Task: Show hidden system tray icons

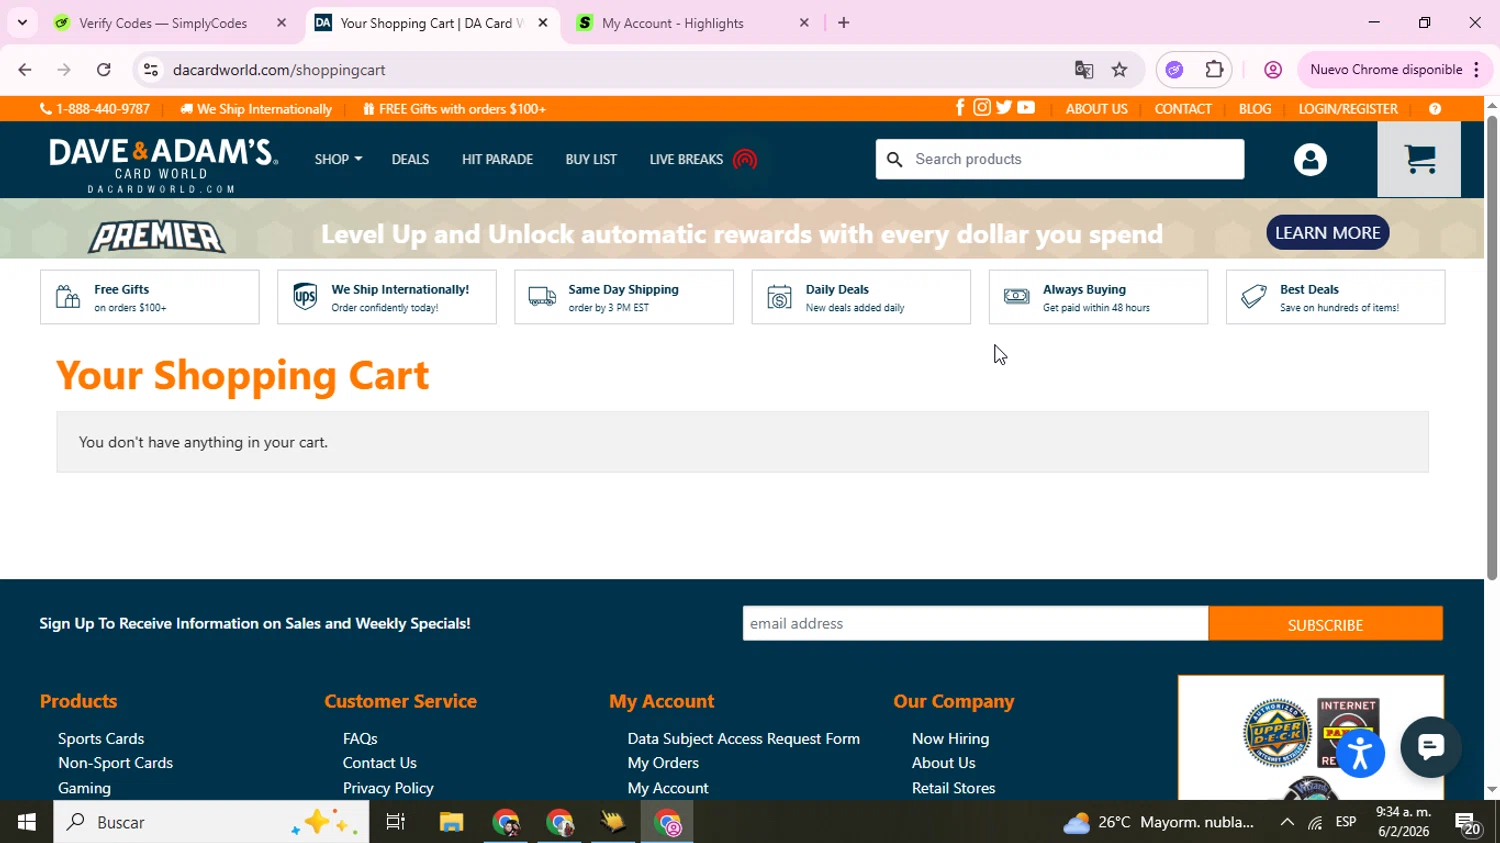Action: tap(1287, 822)
